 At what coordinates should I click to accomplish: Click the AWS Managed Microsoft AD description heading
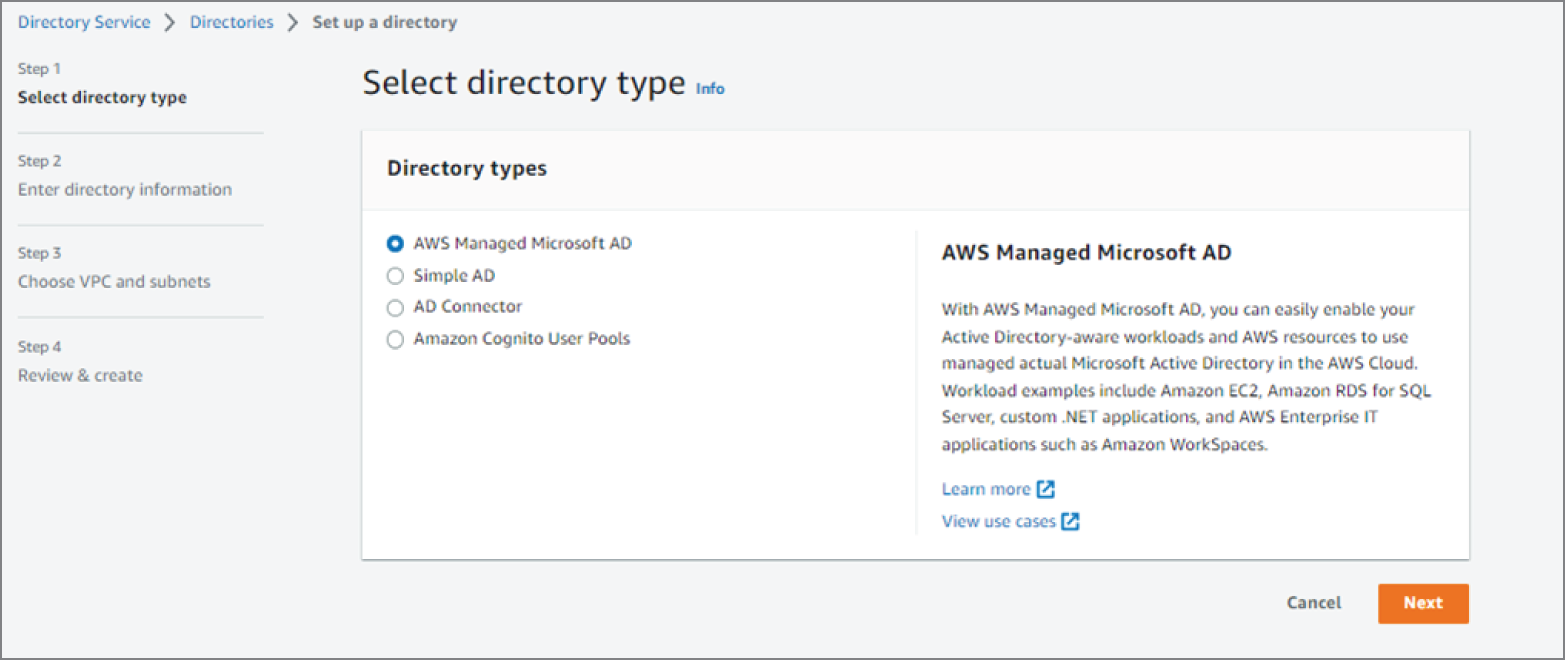(1087, 253)
